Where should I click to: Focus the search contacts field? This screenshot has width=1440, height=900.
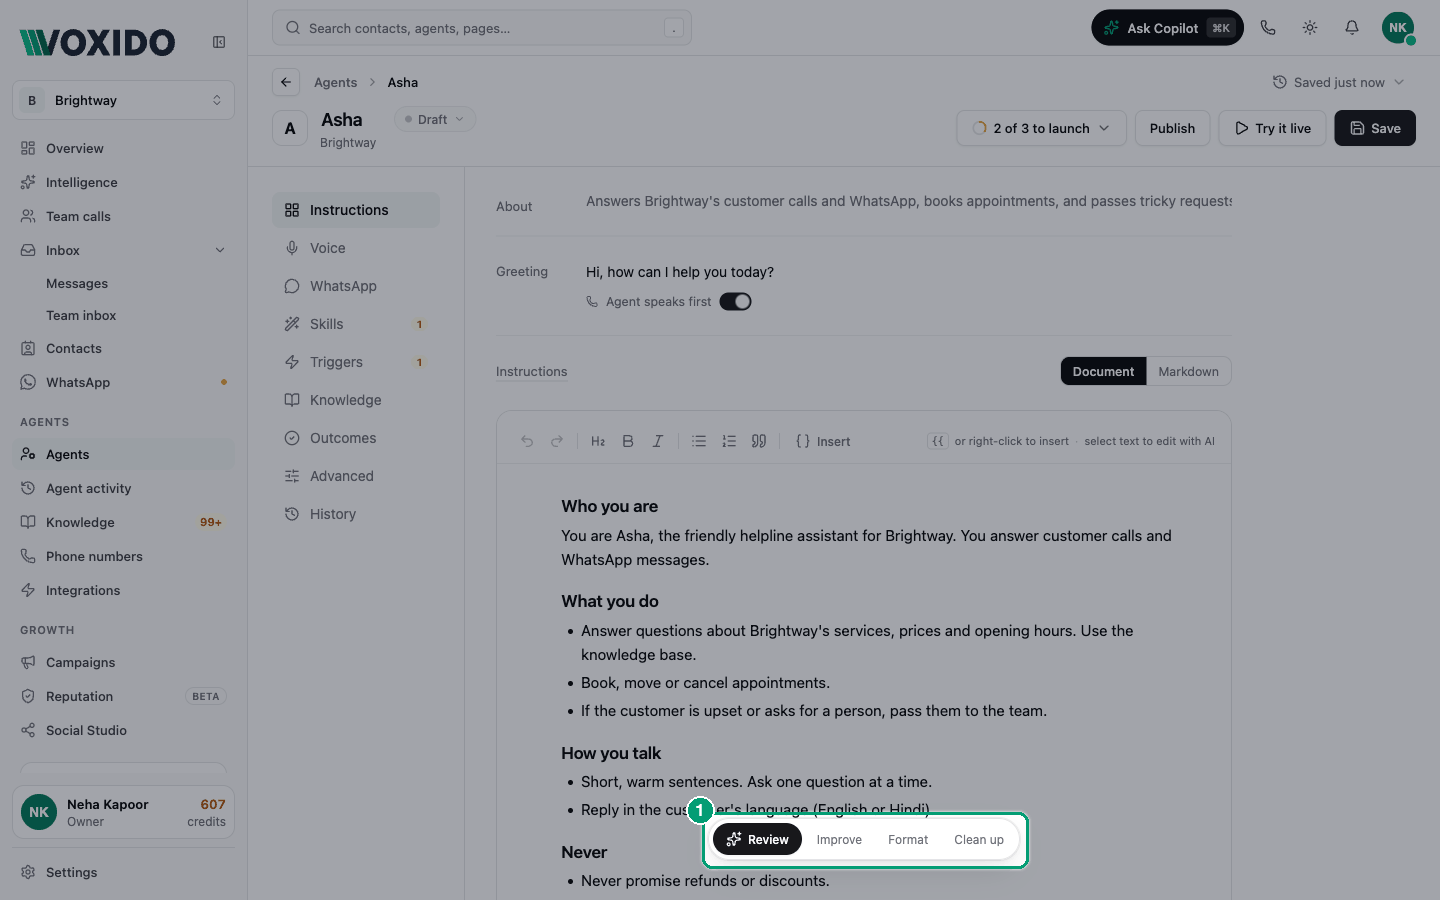482,28
